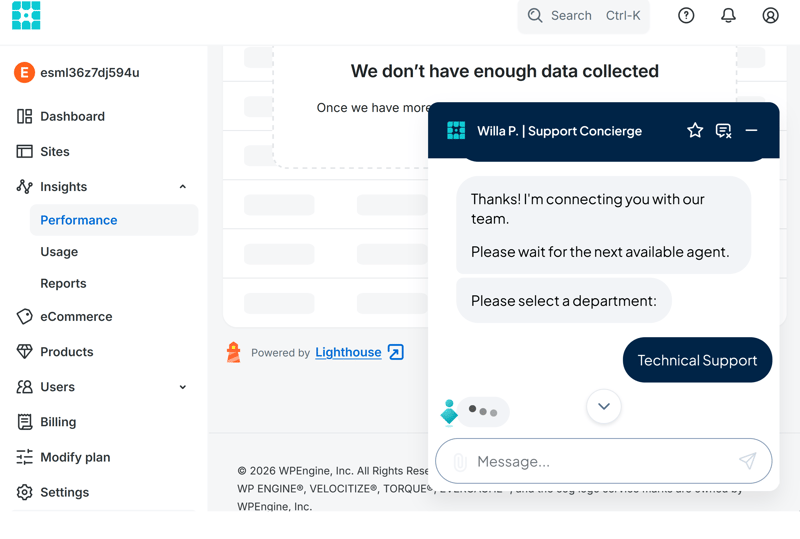
Task: Click the end chat icon in header
Action: (x=723, y=131)
